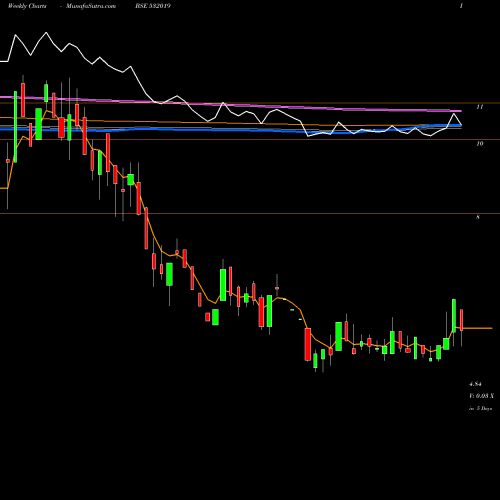Click the 'MunafaSutra.com' header label

91,6
